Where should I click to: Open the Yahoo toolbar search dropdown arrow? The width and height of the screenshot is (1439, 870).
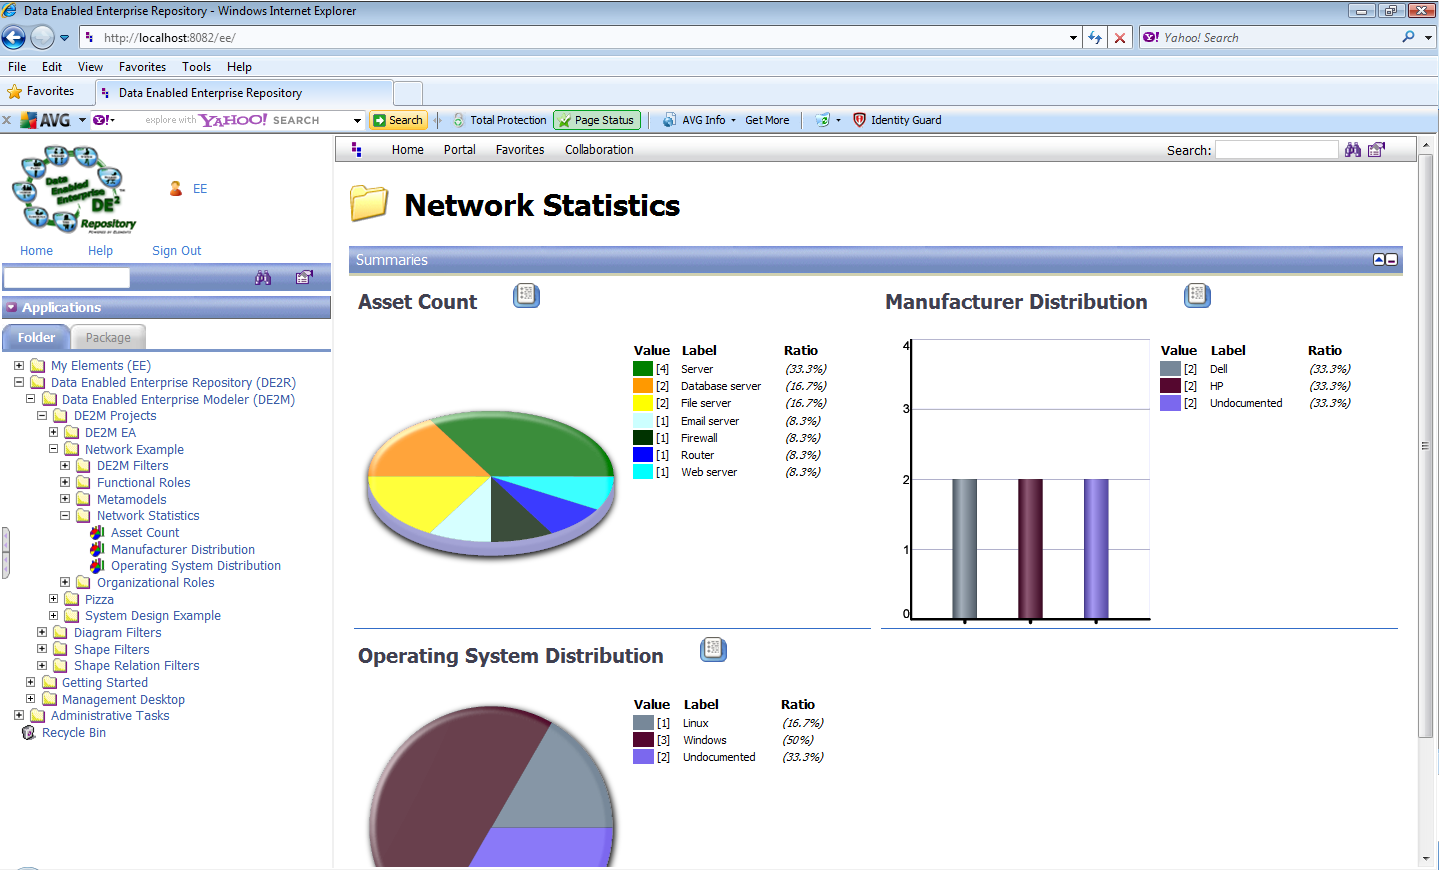click(x=357, y=120)
